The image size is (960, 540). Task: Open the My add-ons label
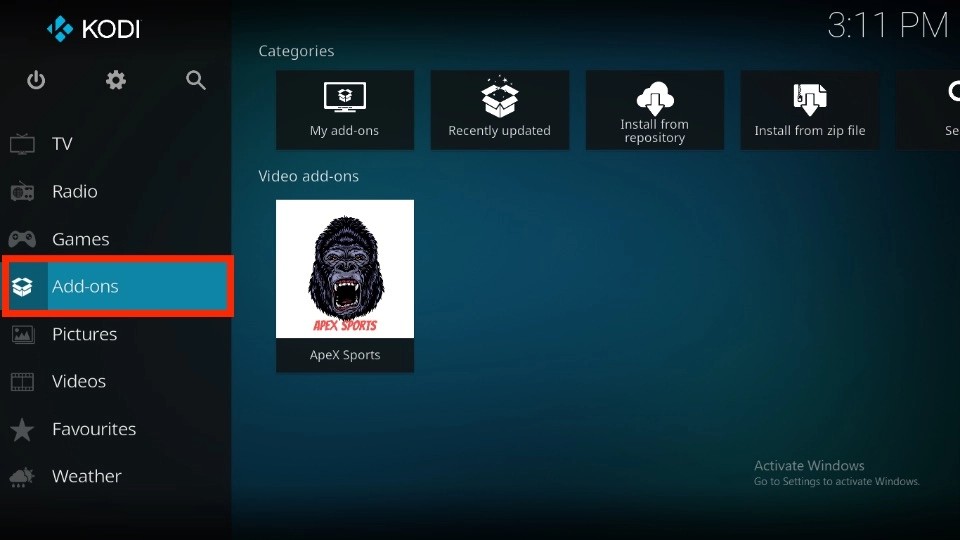(344, 130)
